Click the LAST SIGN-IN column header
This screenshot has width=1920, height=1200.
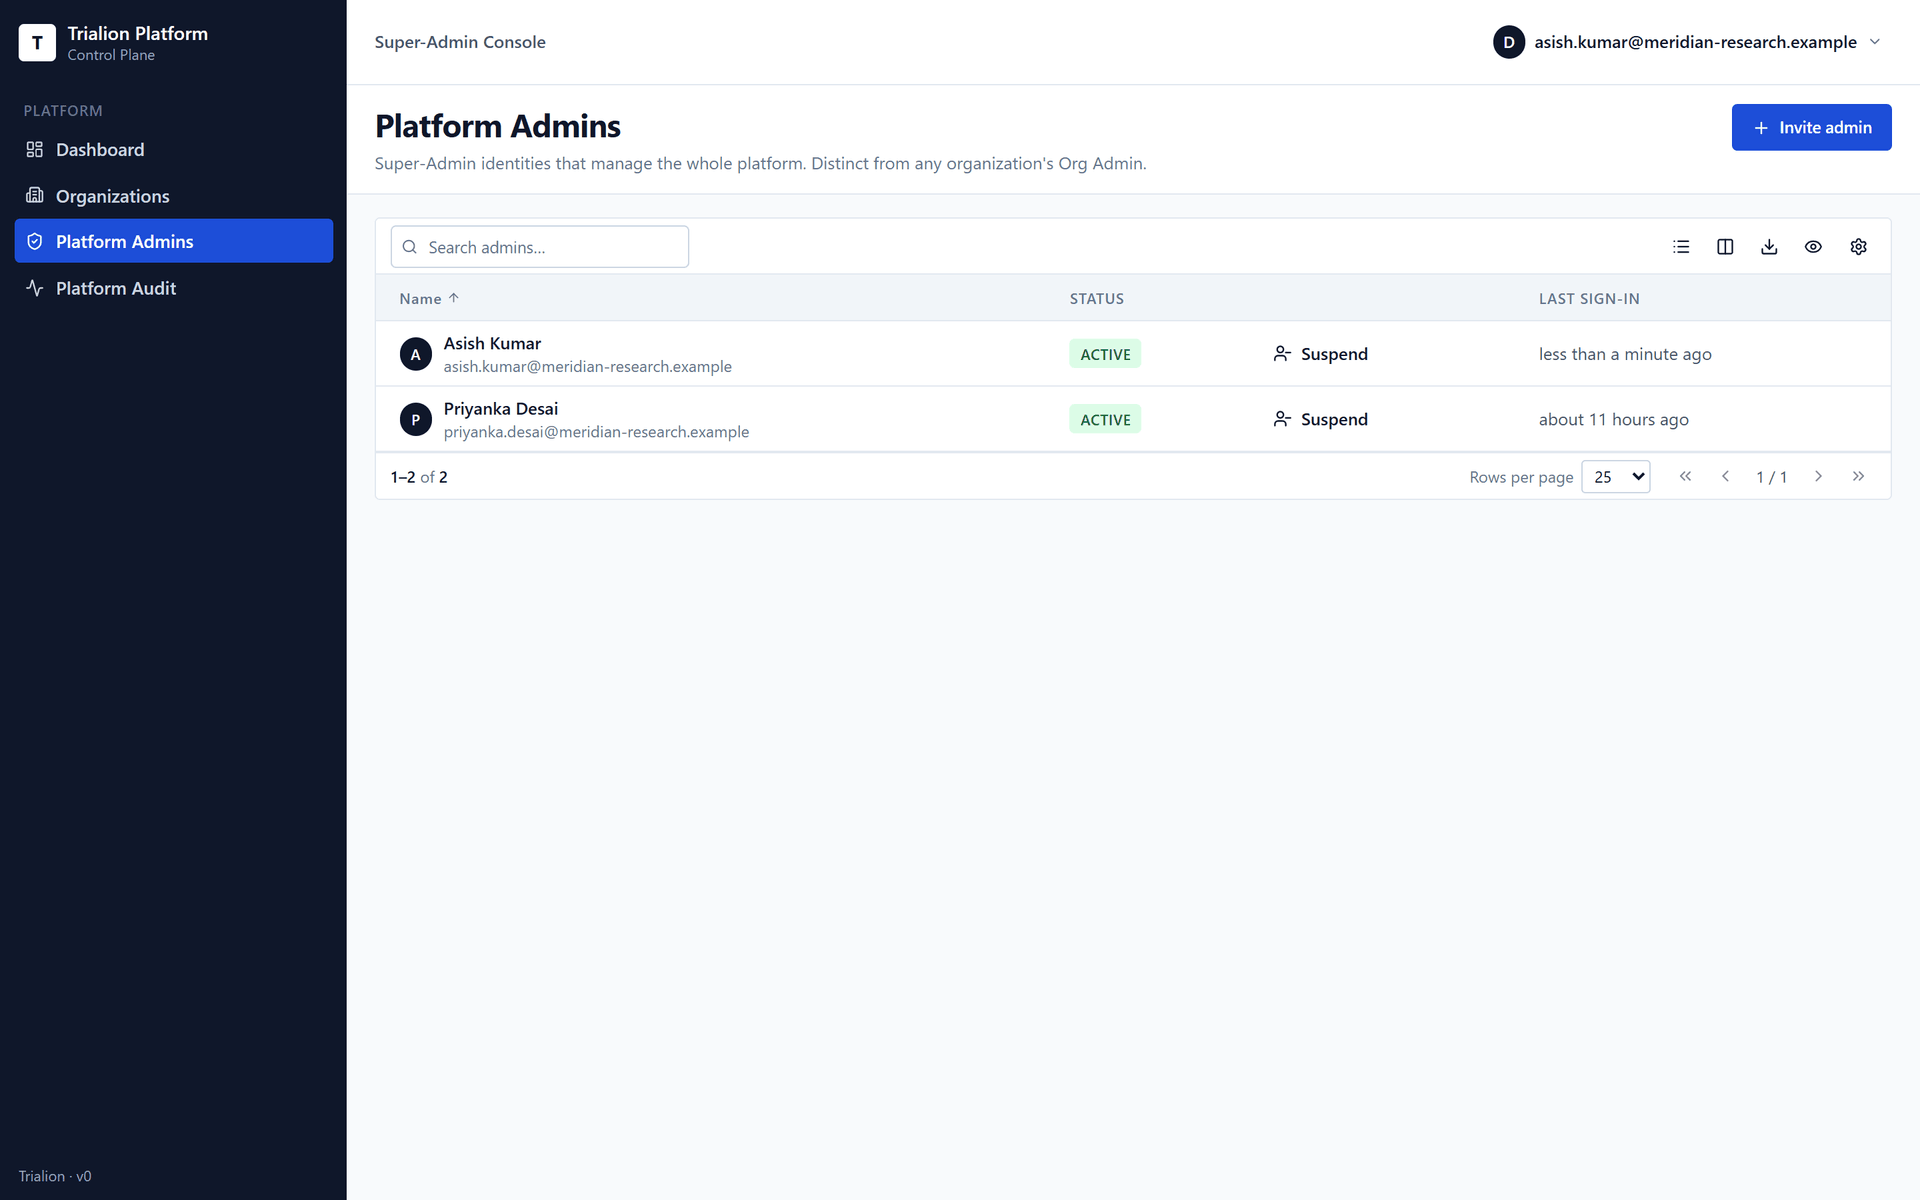(1589, 299)
